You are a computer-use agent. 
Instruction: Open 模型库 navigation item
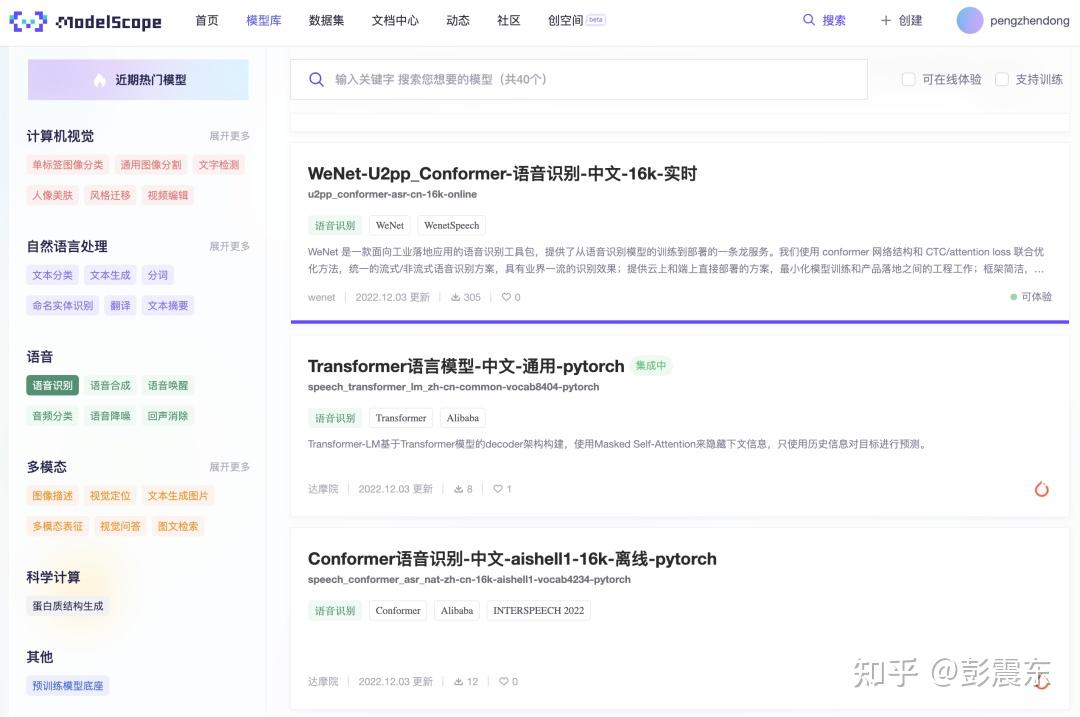pos(264,21)
